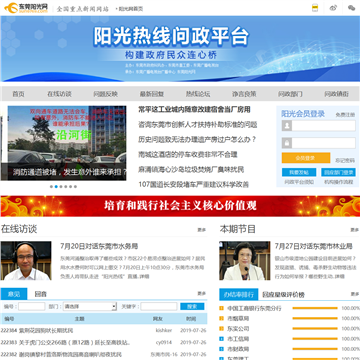Focus the 编号 search input field

pos(32,306)
